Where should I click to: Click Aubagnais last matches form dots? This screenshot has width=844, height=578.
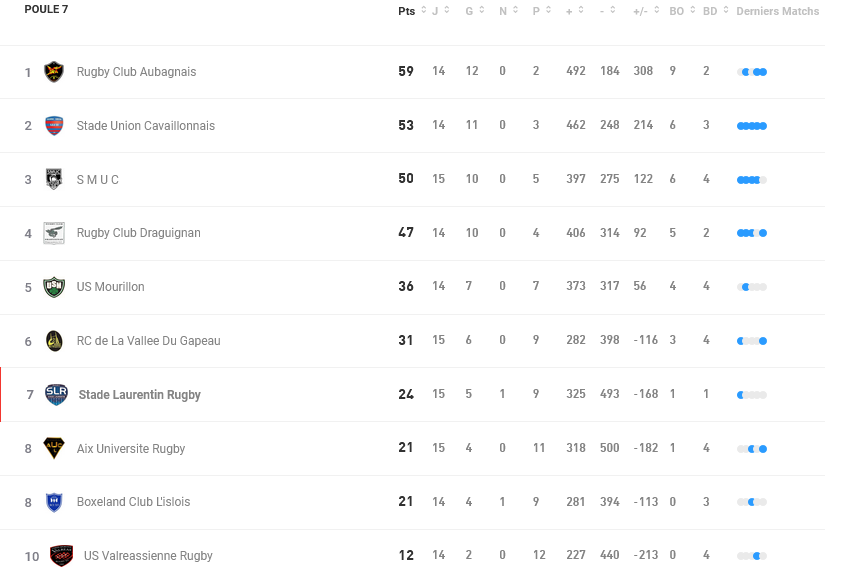[x=752, y=72]
